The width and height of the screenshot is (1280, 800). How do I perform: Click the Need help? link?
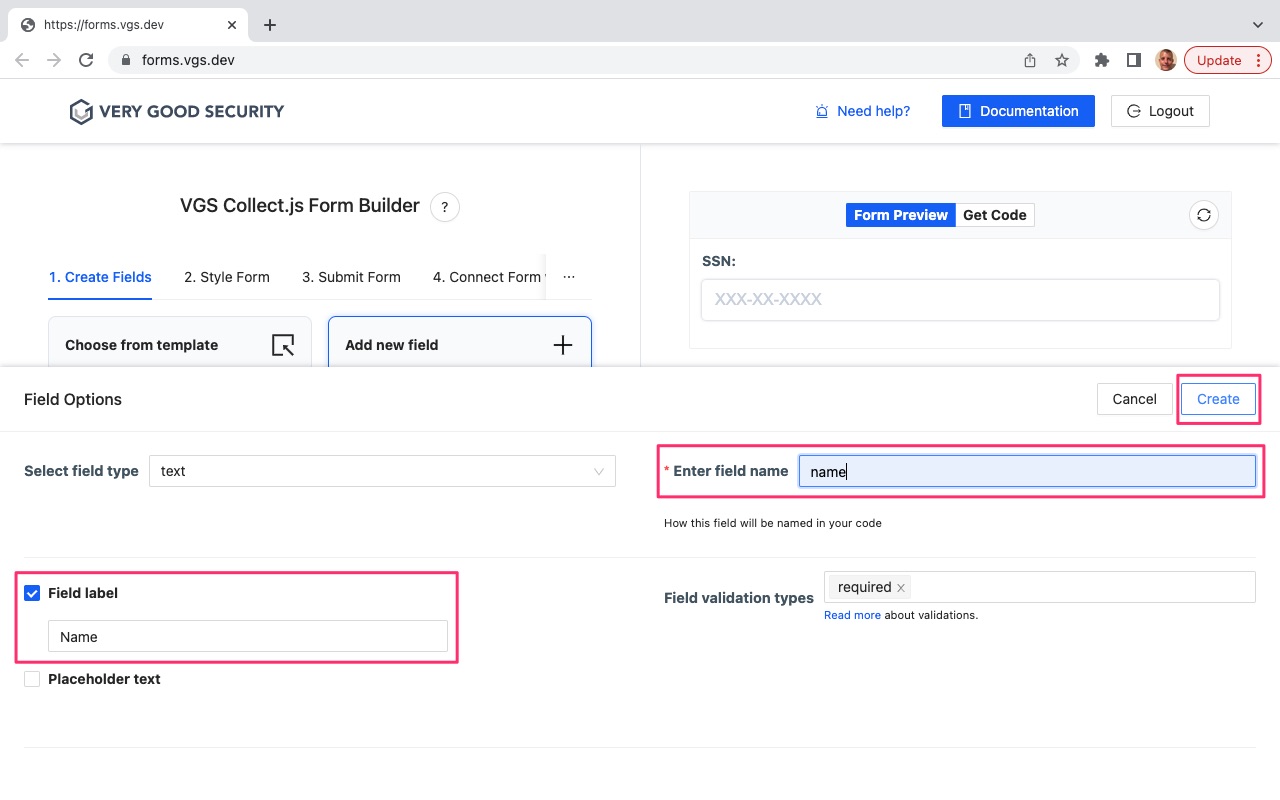863,111
